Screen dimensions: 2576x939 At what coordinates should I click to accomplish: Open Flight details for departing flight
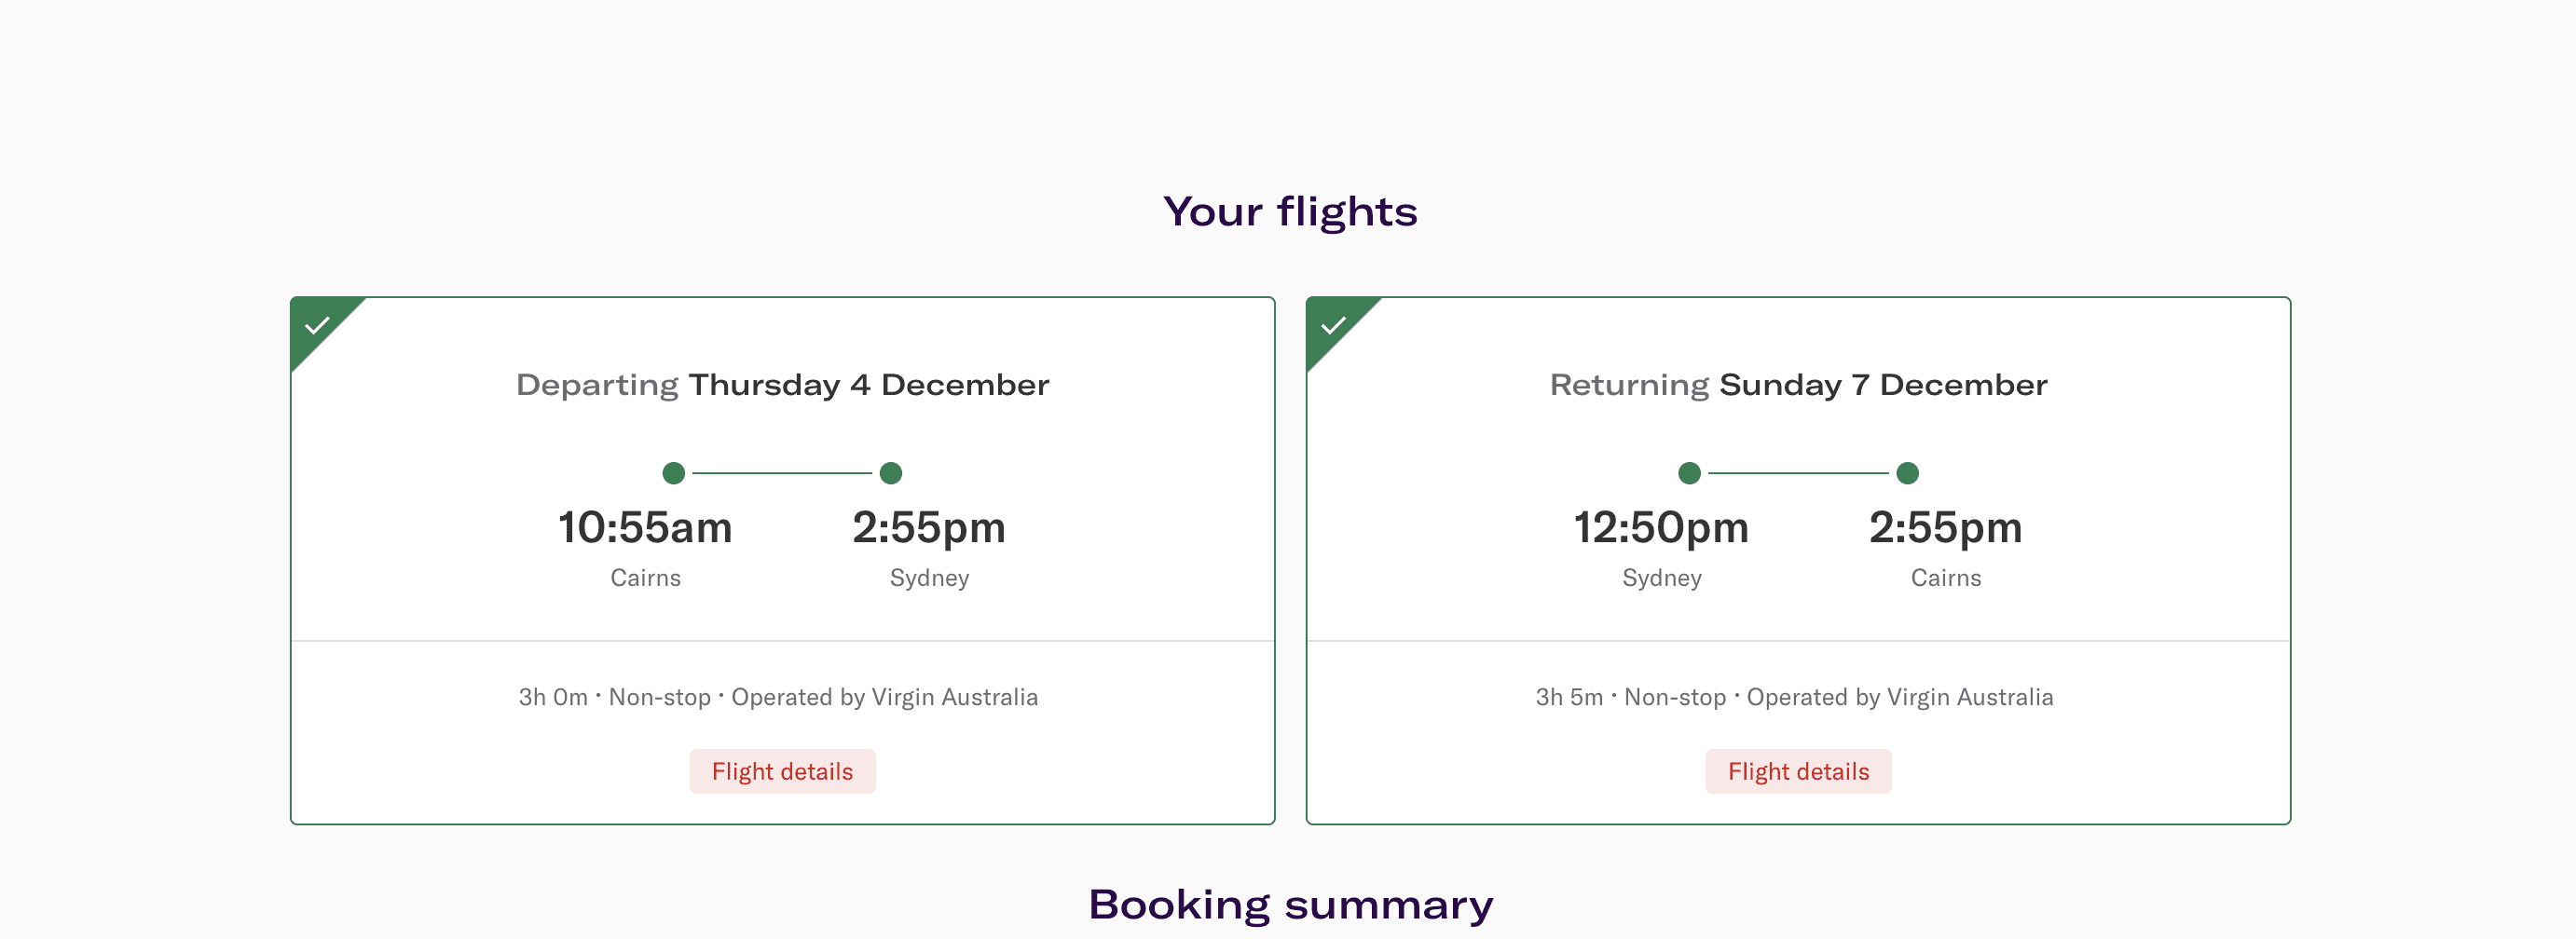[782, 771]
